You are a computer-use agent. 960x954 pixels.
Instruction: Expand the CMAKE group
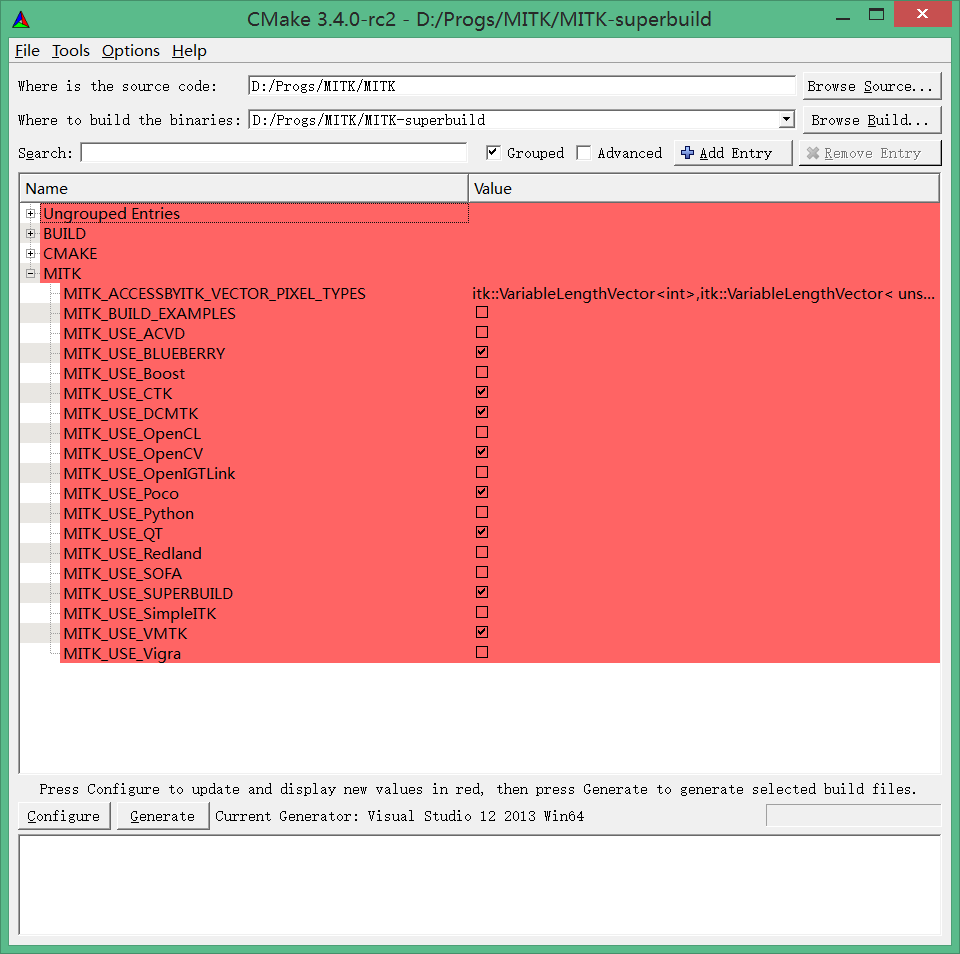31,254
